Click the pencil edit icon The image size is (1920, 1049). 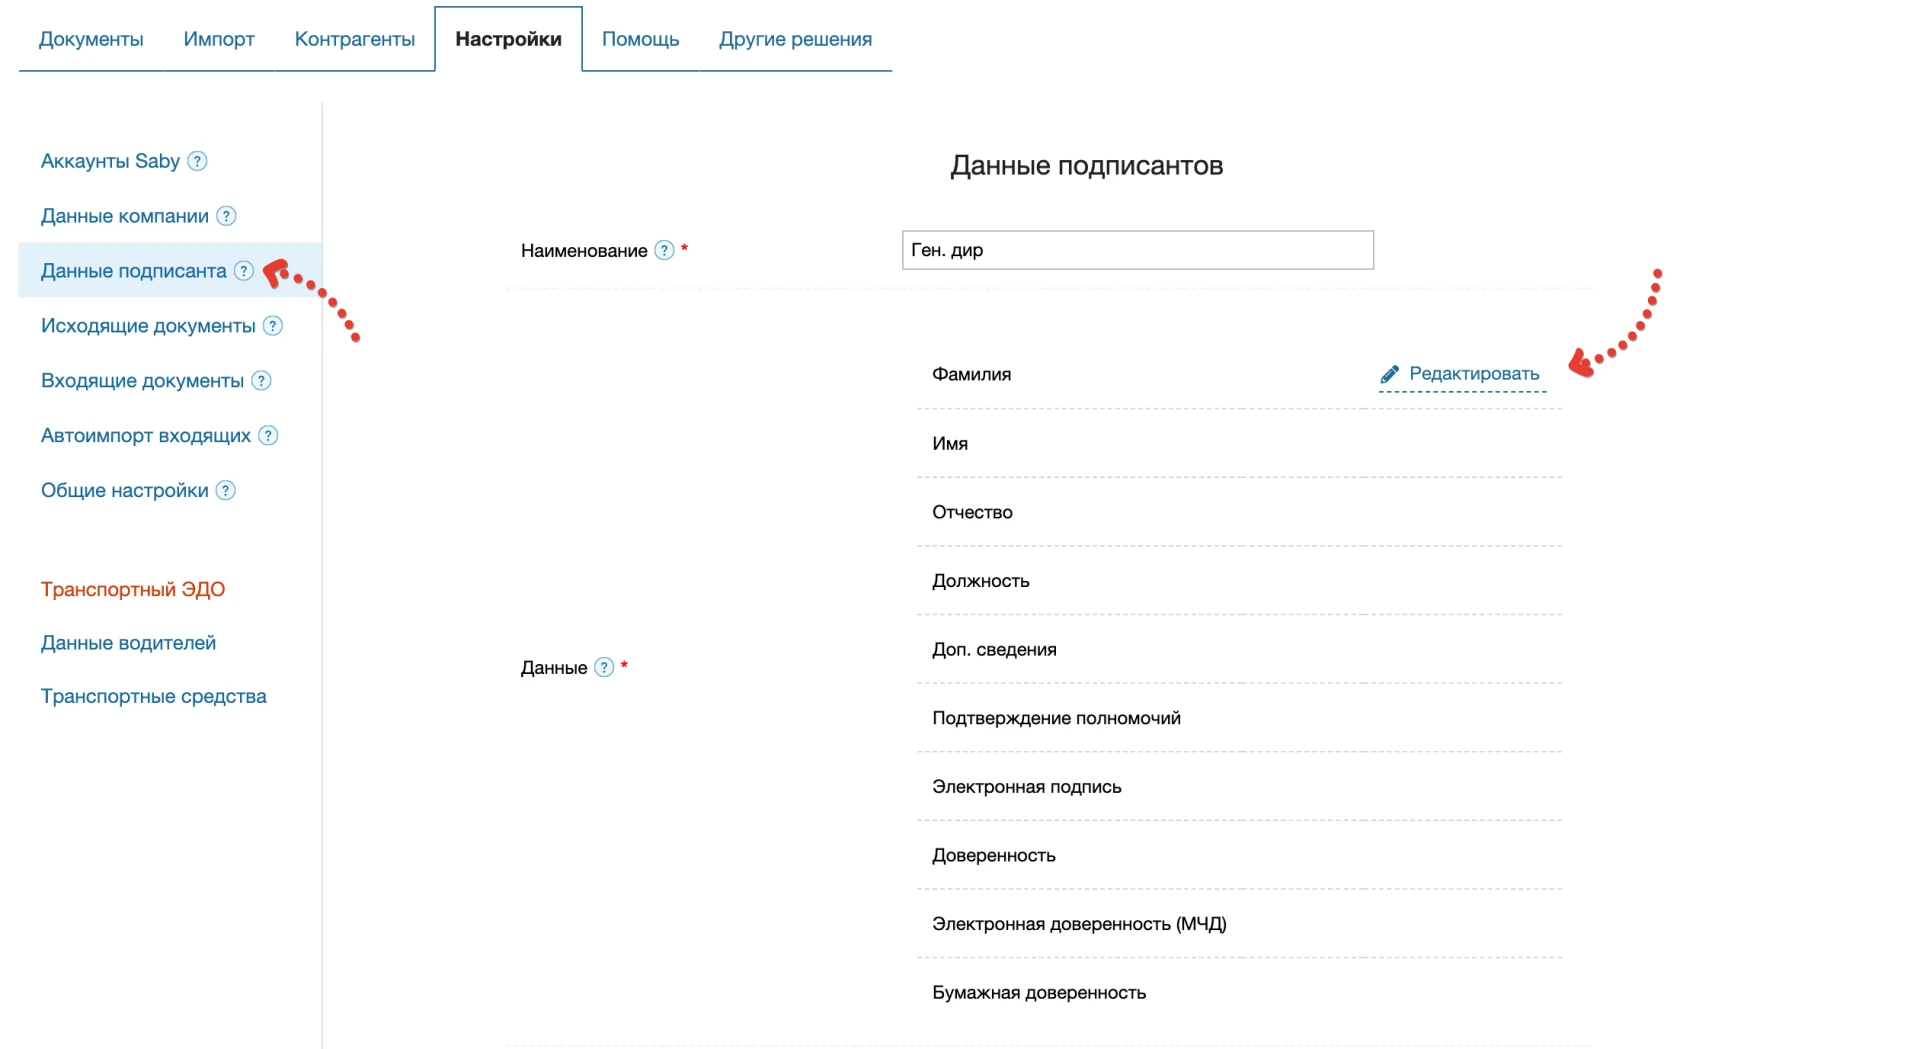pyautogui.click(x=1389, y=374)
